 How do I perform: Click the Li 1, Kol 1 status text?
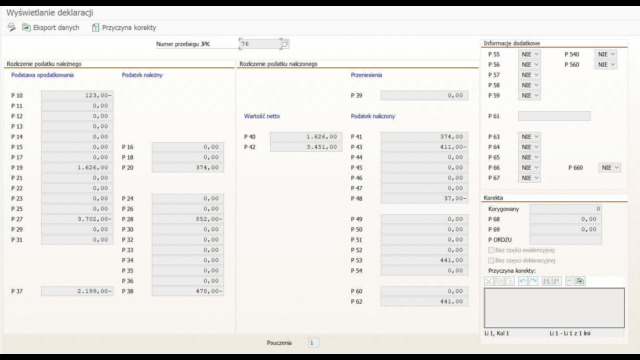[497, 333]
